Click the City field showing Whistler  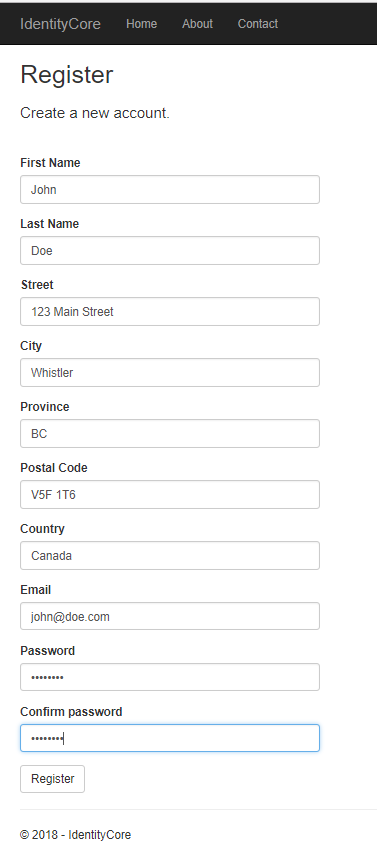[170, 373]
